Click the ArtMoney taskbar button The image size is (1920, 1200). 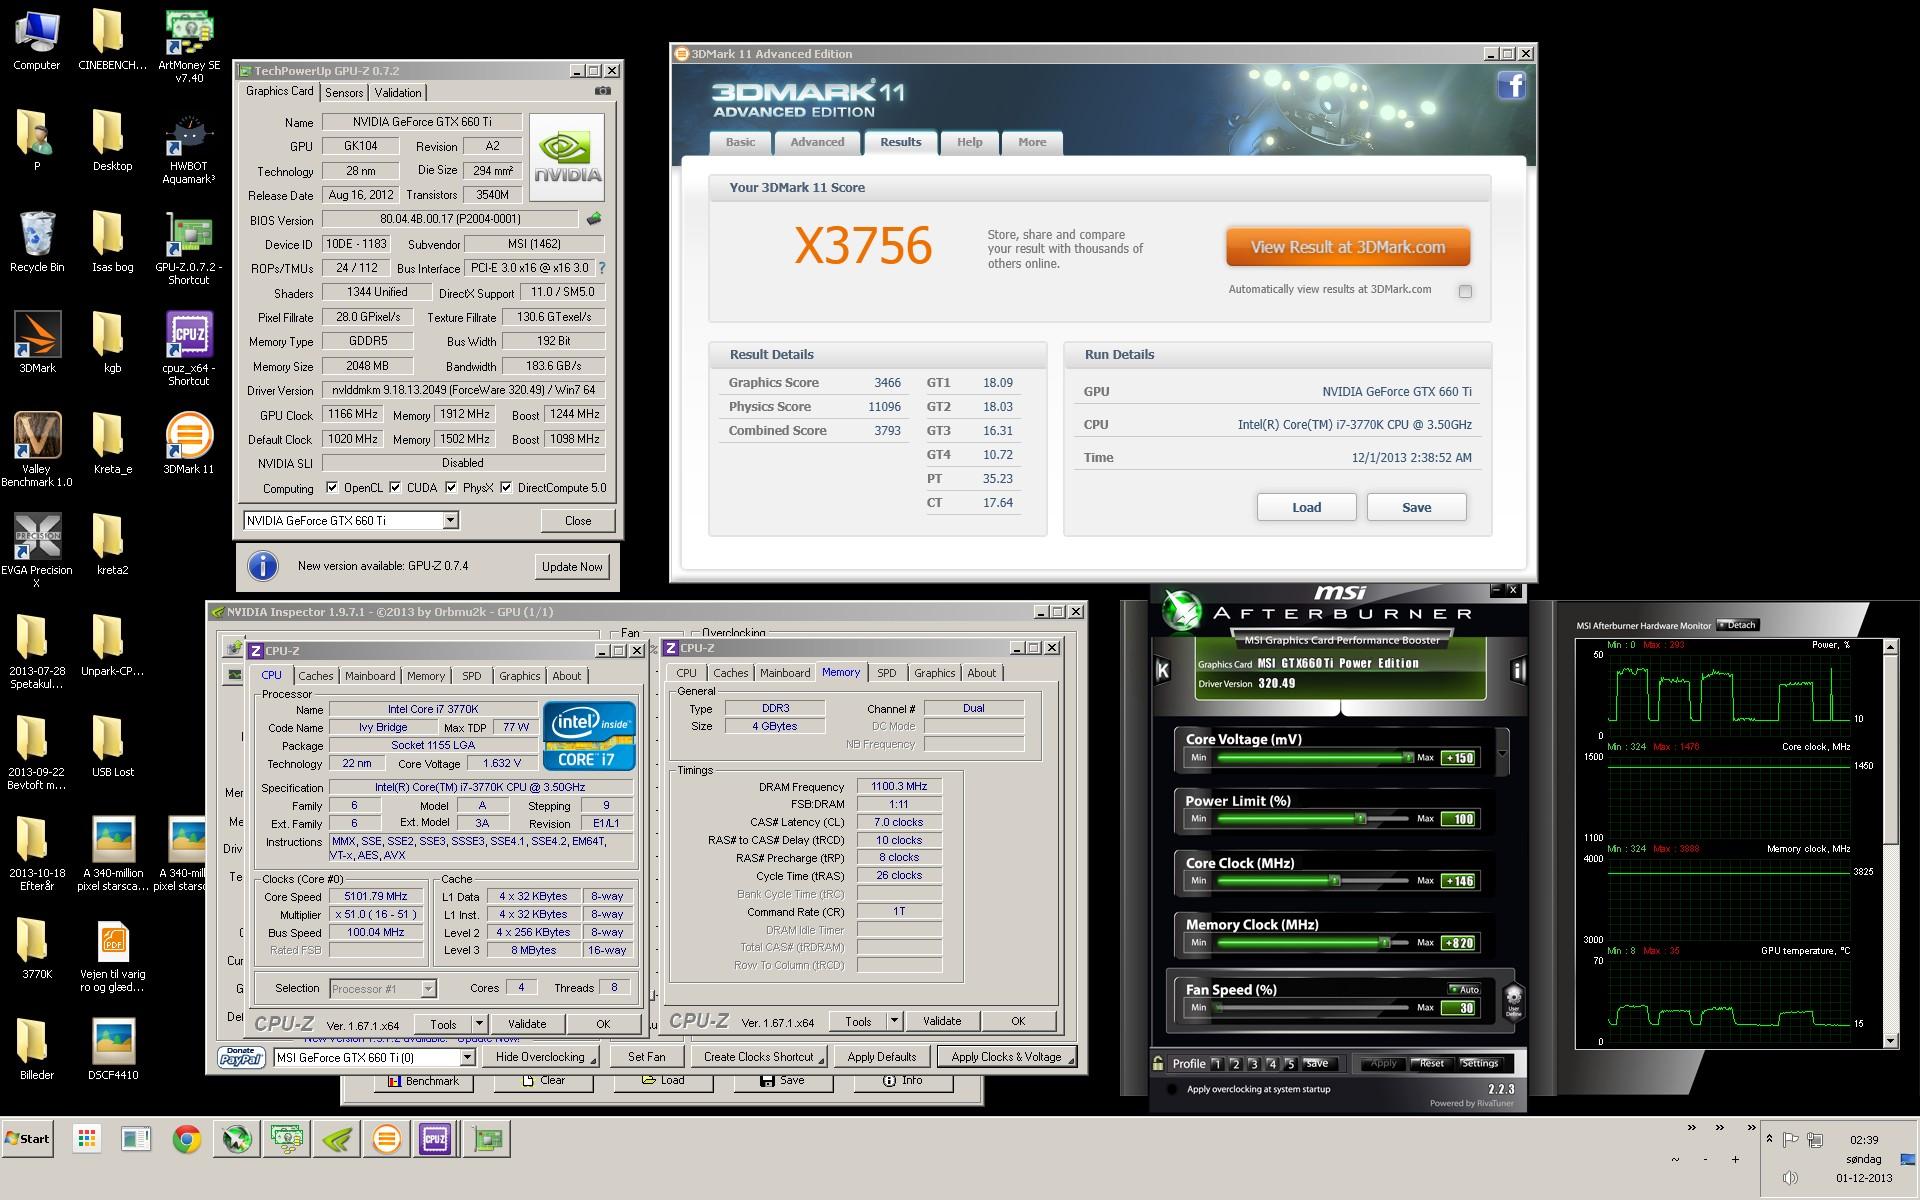287,1139
